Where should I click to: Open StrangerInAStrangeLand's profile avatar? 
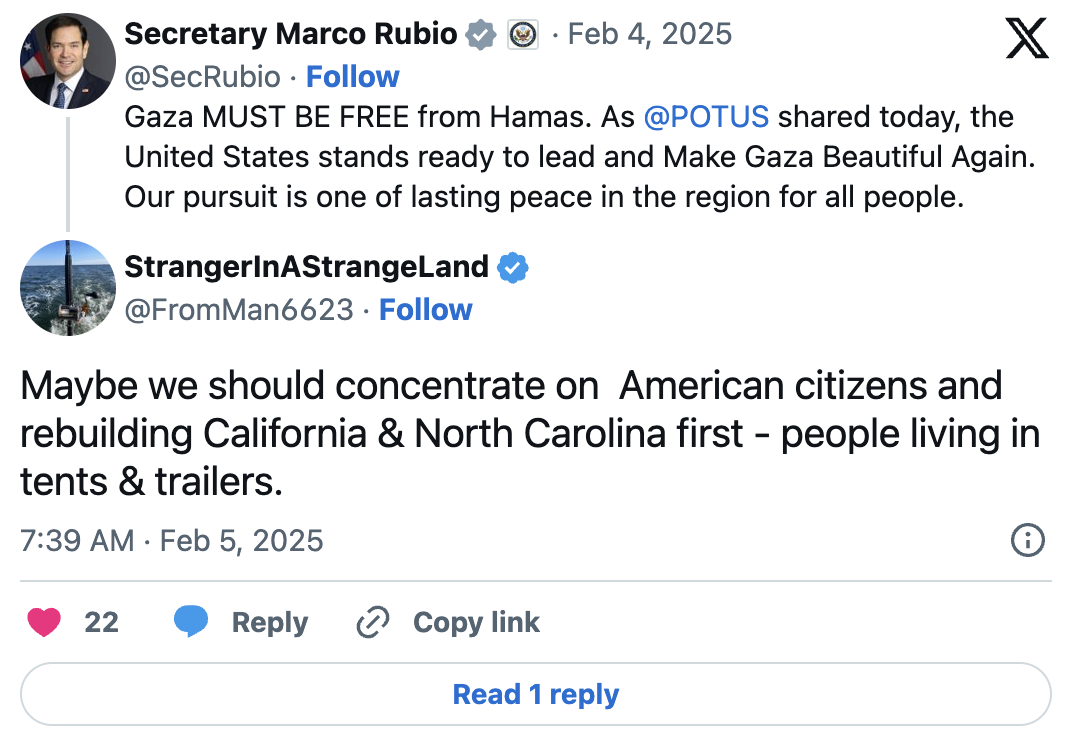coord(68,288)
